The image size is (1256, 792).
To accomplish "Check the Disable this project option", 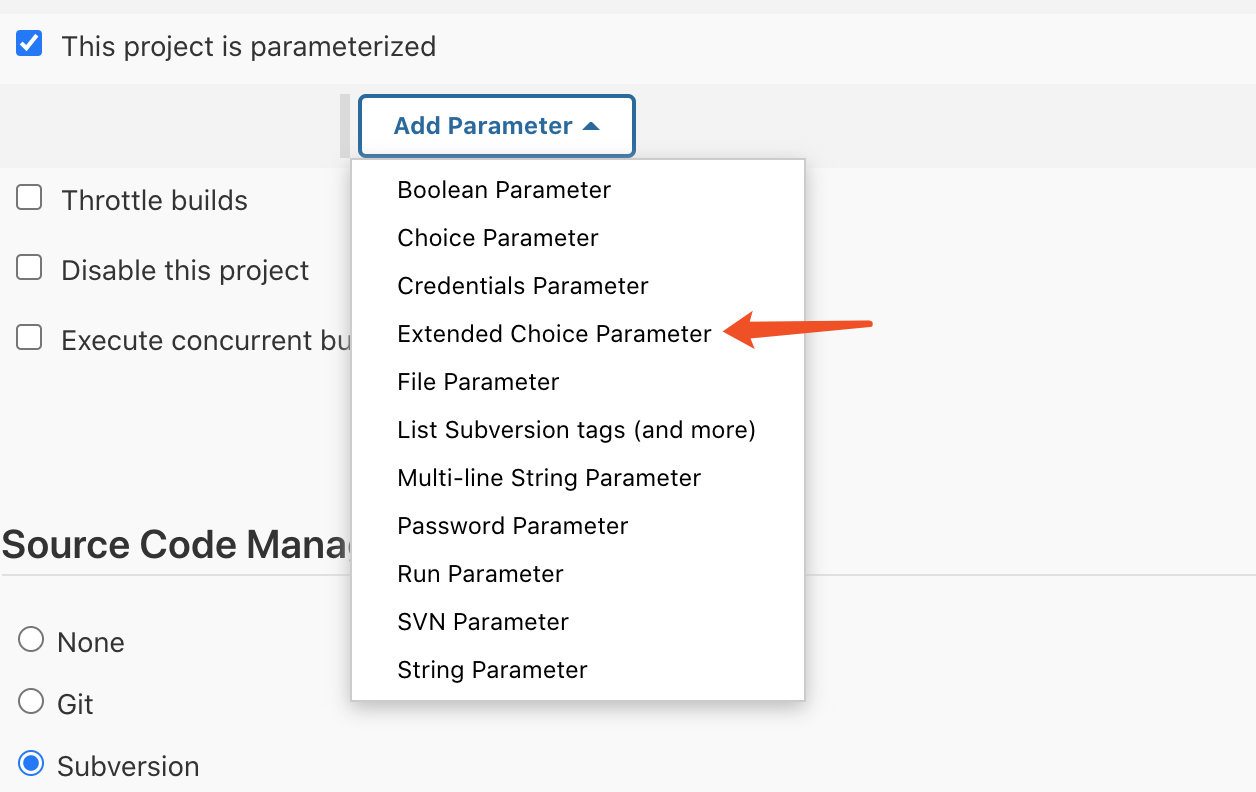I will point(29,268).
